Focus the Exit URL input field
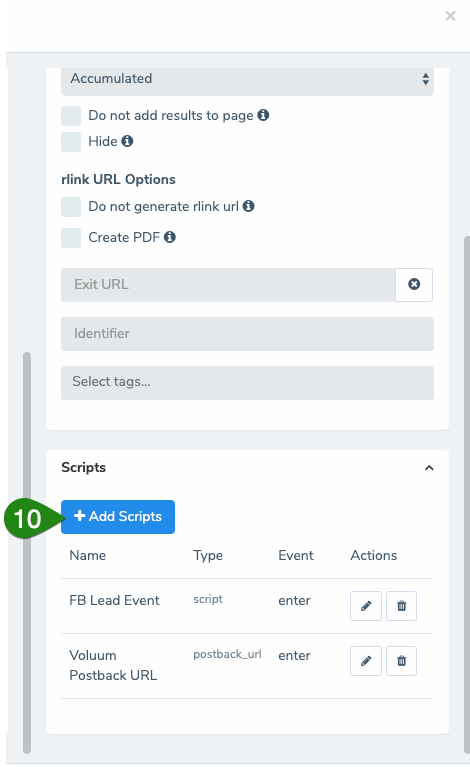The width and height of the screenshot is (470, 767). (228, 285)
